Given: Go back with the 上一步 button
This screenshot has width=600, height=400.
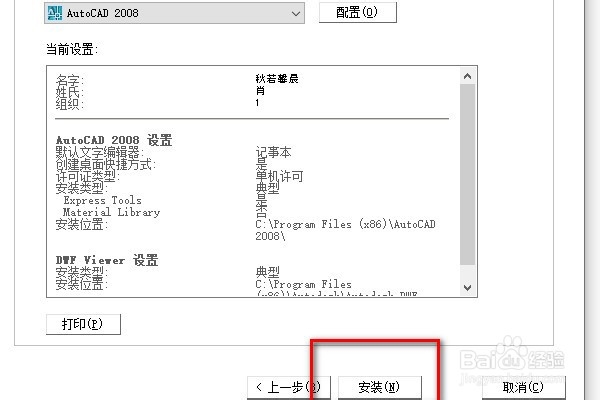Looking at the screenshot, I should pyautogui.click(x=289, y=388).
